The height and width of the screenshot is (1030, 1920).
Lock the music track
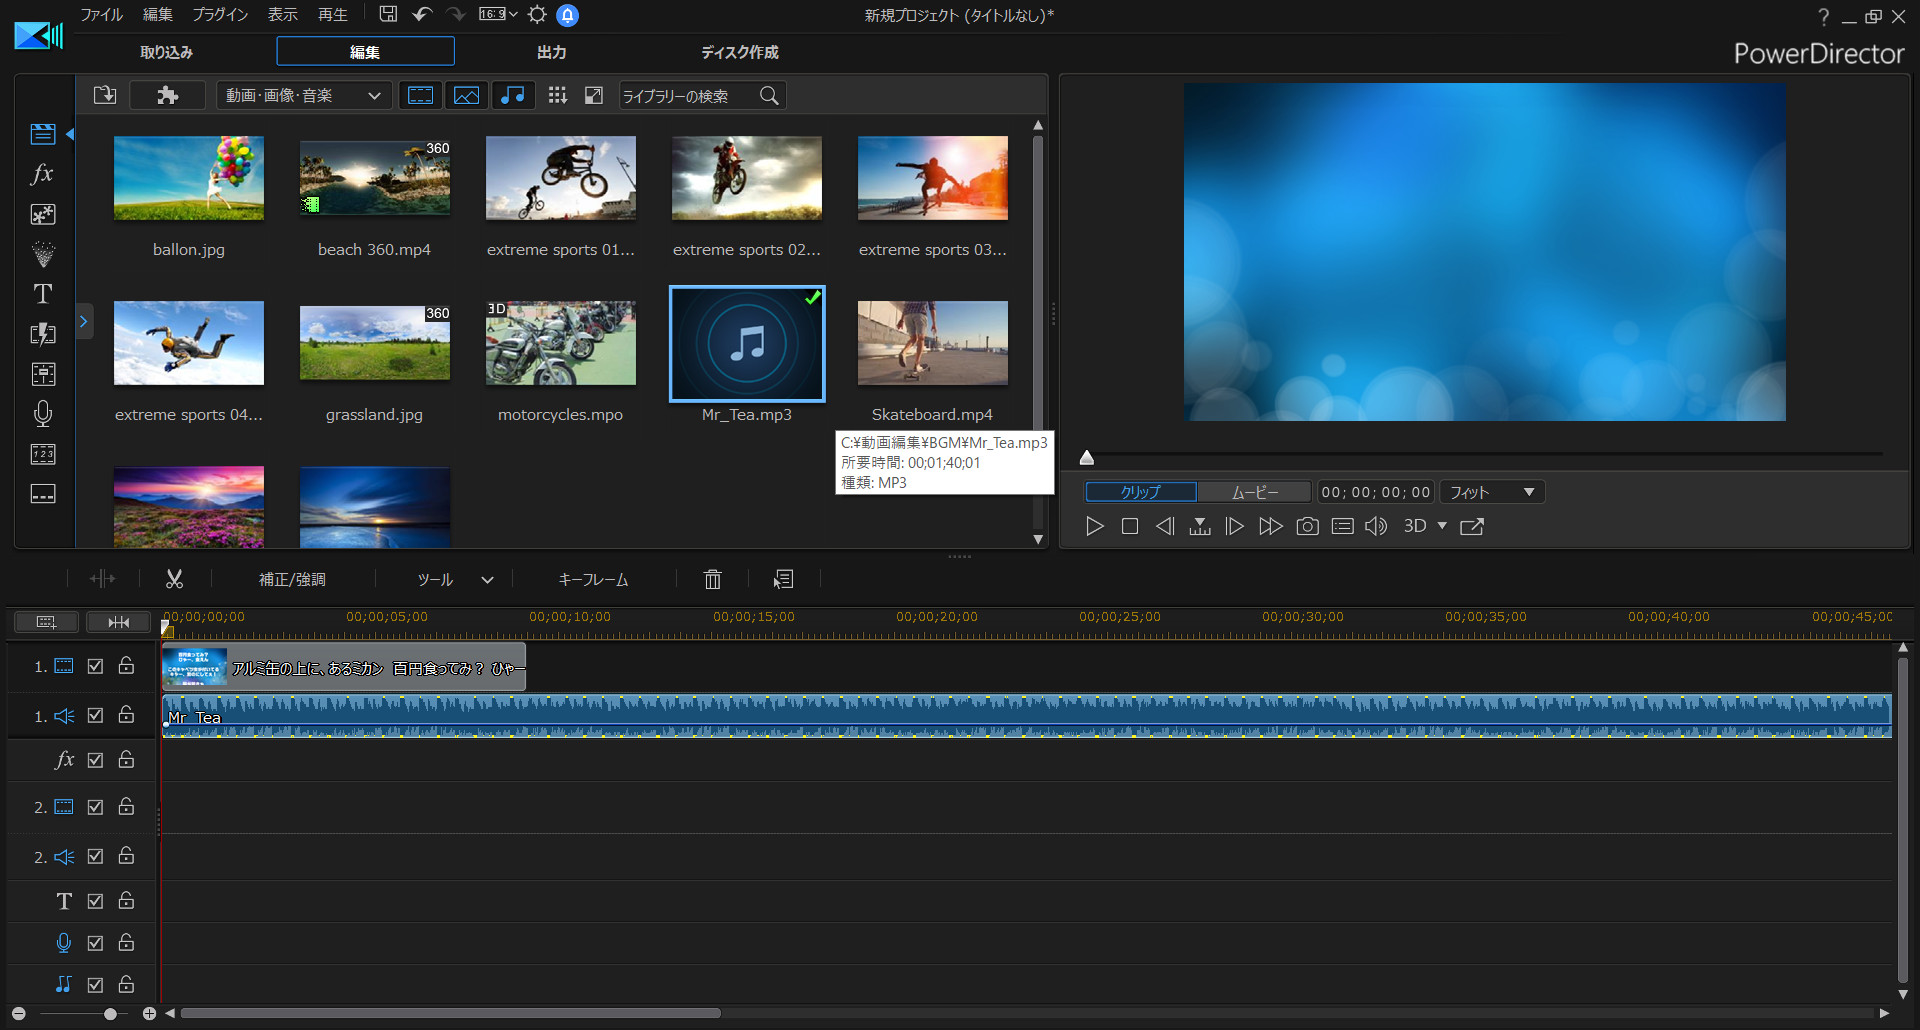126,984
